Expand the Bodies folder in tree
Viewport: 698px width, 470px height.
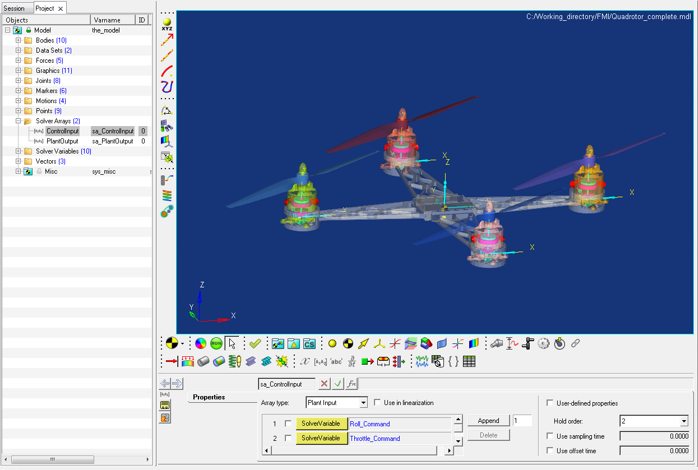pyautogui.click(x=18, y=41)
